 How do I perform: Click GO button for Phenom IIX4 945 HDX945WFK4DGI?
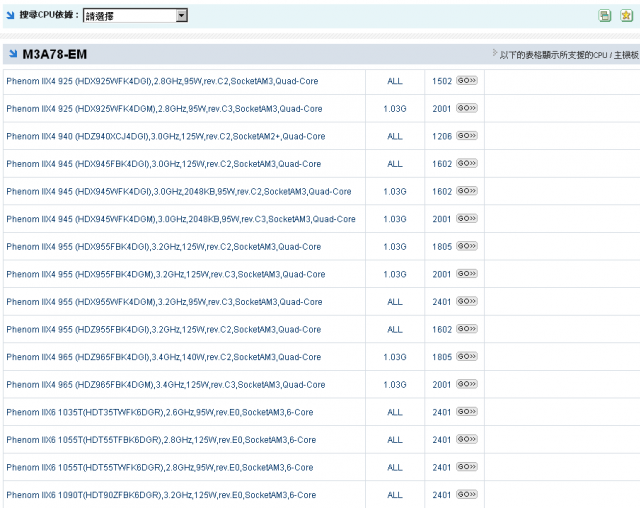(467, 191)
